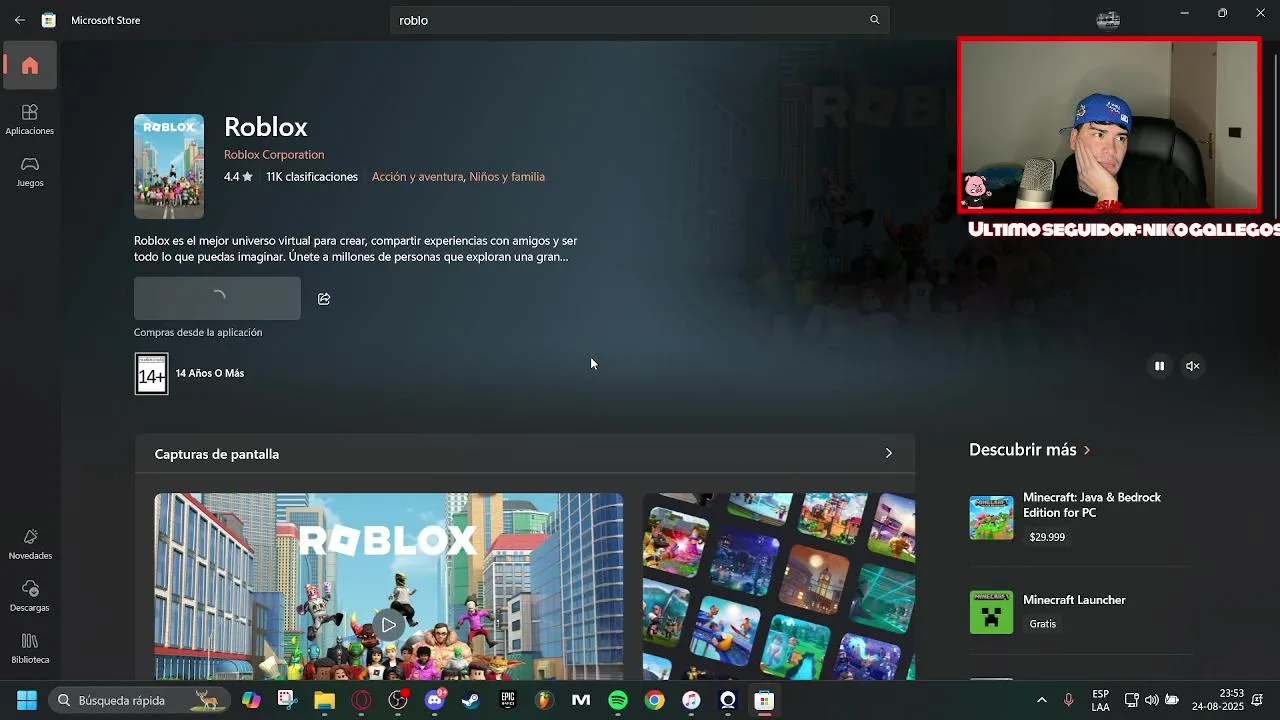Open Copilot from the taskbar
The width and height of the screenshot is (1280, 720).
click(251, 700)
